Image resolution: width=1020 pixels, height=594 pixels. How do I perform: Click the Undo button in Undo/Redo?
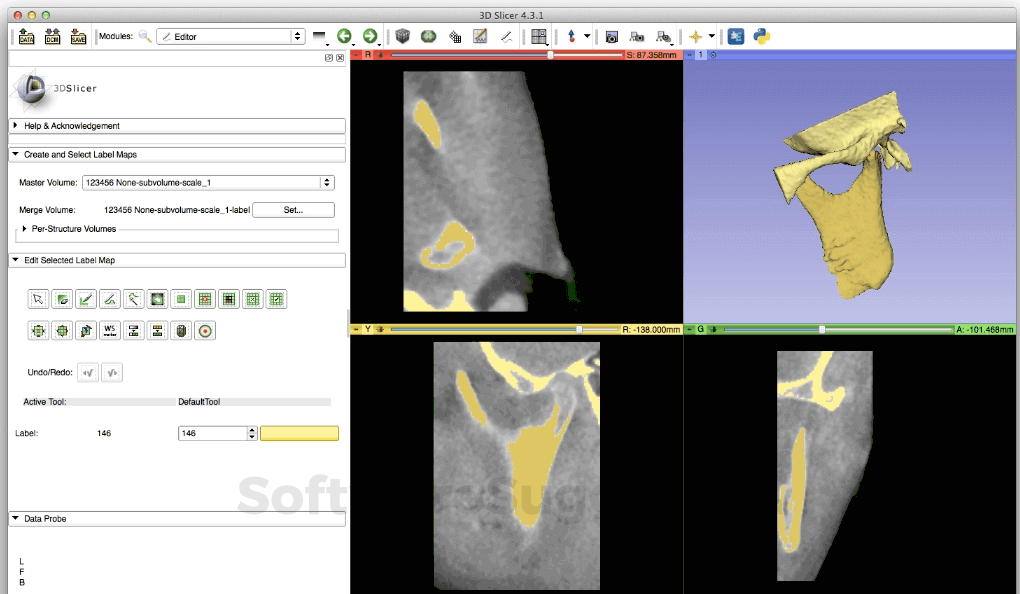pos(88,372)
